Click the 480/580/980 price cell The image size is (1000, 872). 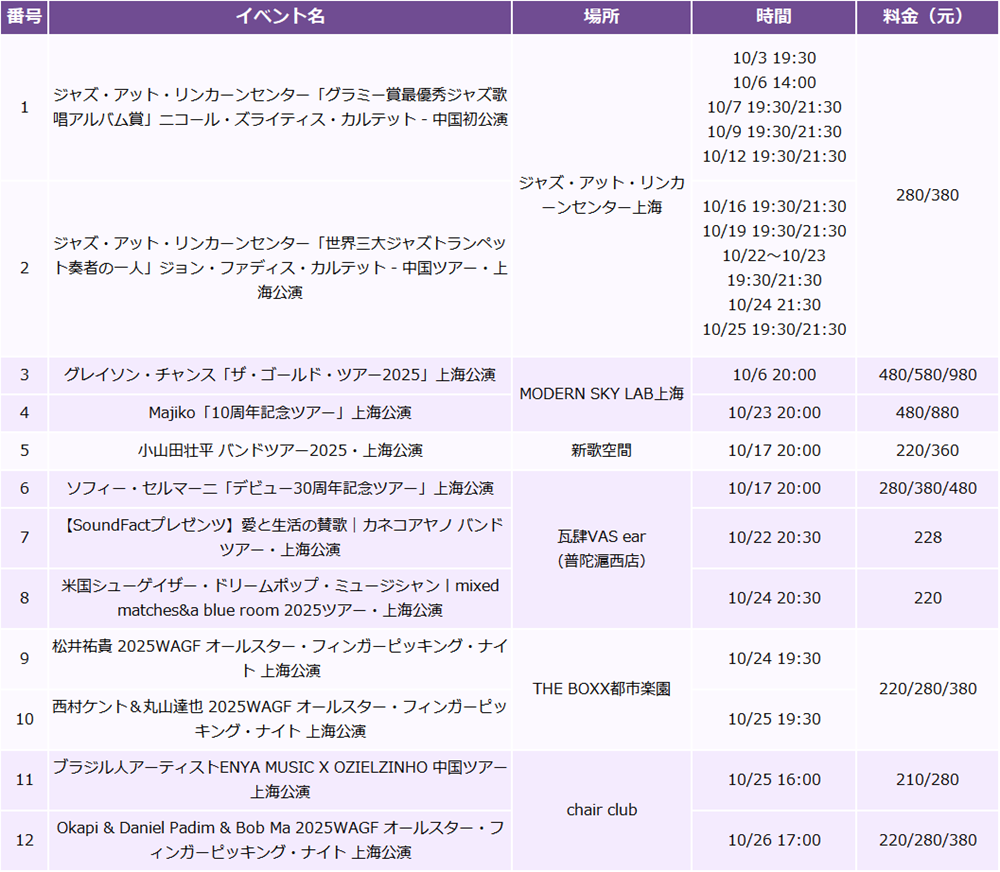coord(926,375)
